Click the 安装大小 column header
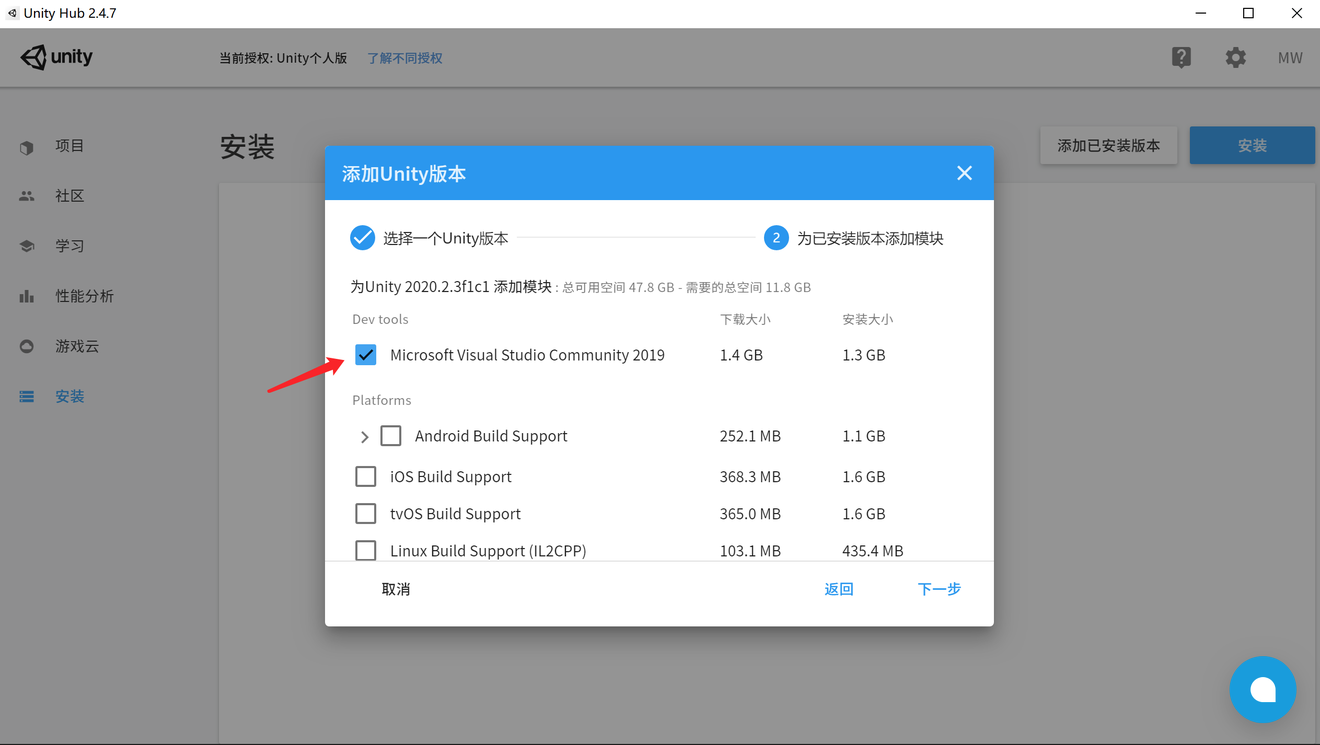1320x745 pixels. point(867,319)
